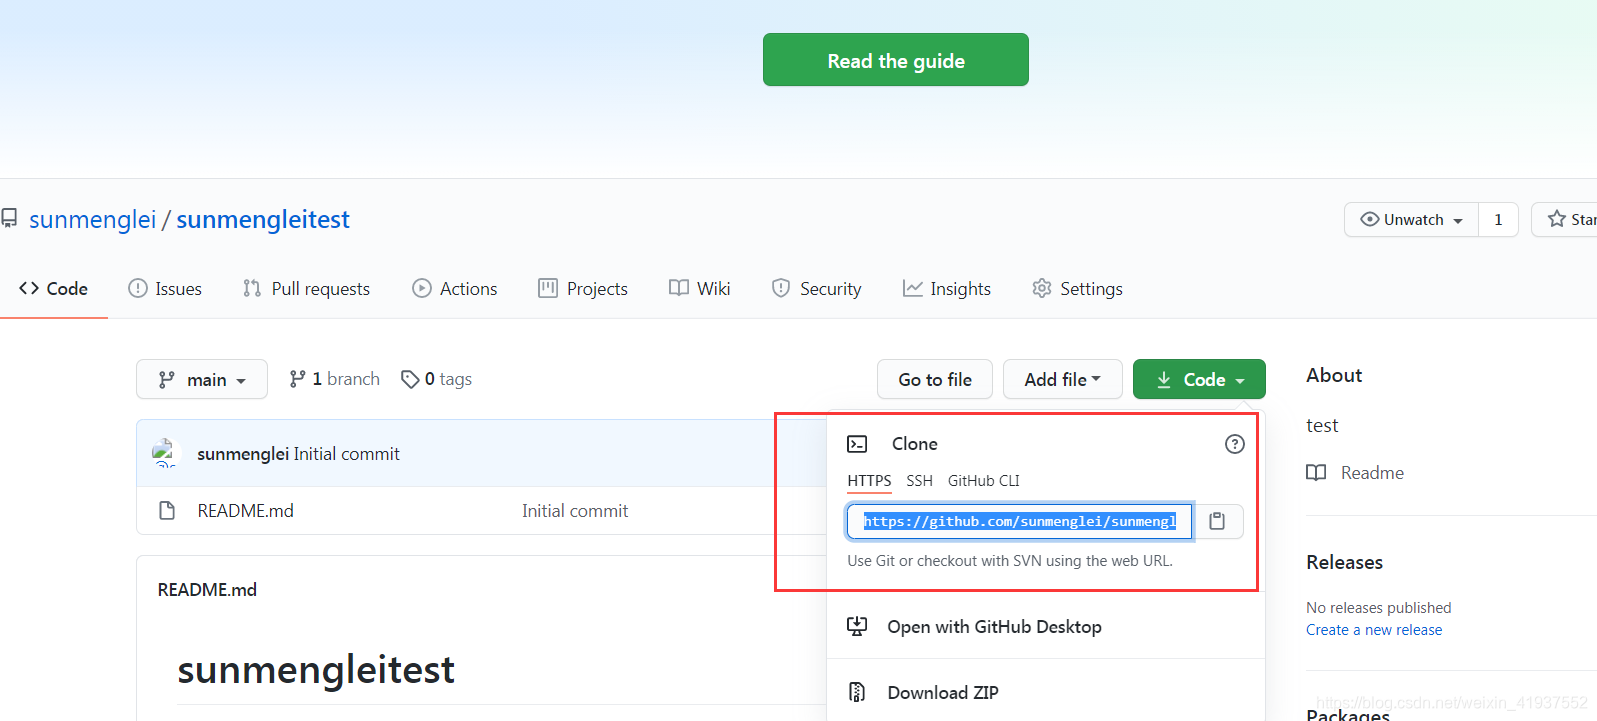
Task: Click the Issues circle icon
Action: (x=138, y=288)
